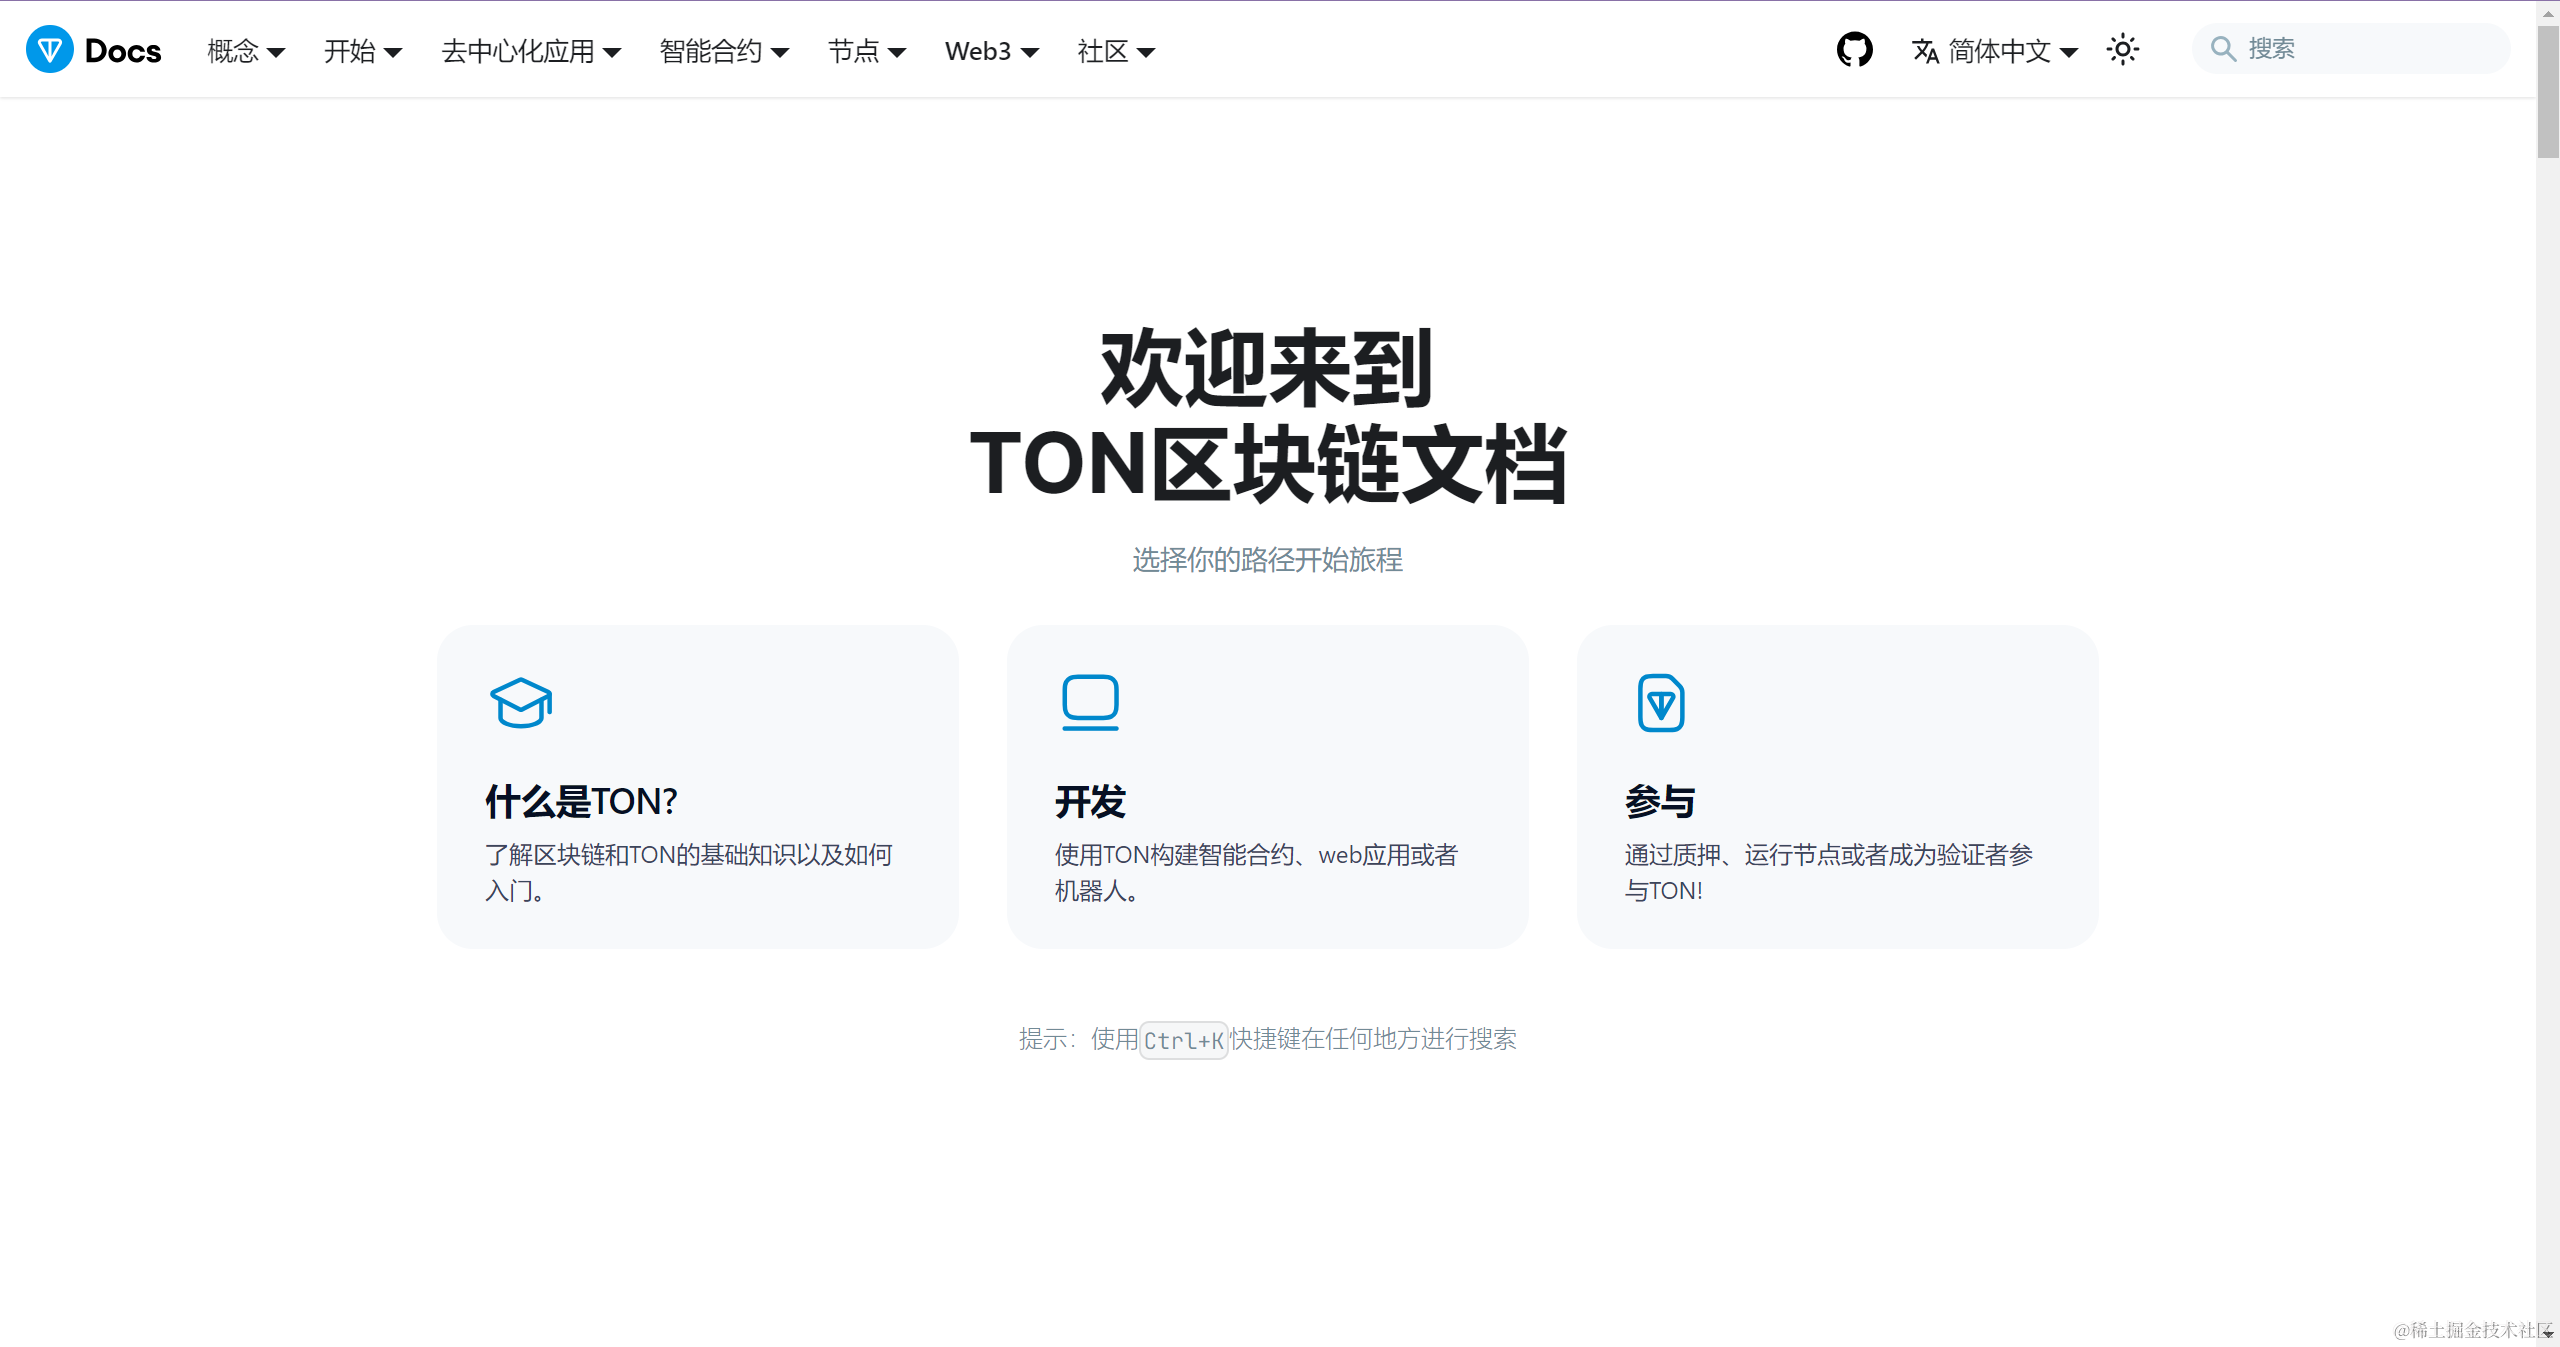Toggle the light/dark theme sun icon

[x=2122, y=50]
